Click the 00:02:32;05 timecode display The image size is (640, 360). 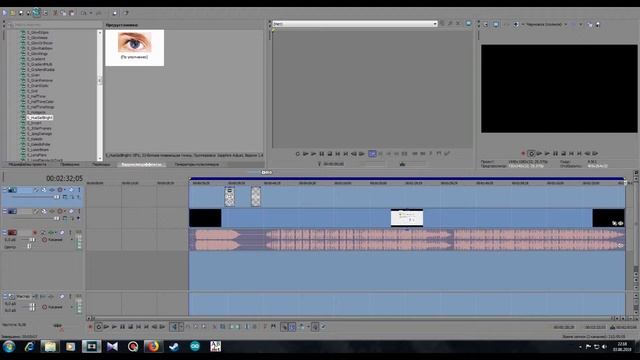coord(64,178)
